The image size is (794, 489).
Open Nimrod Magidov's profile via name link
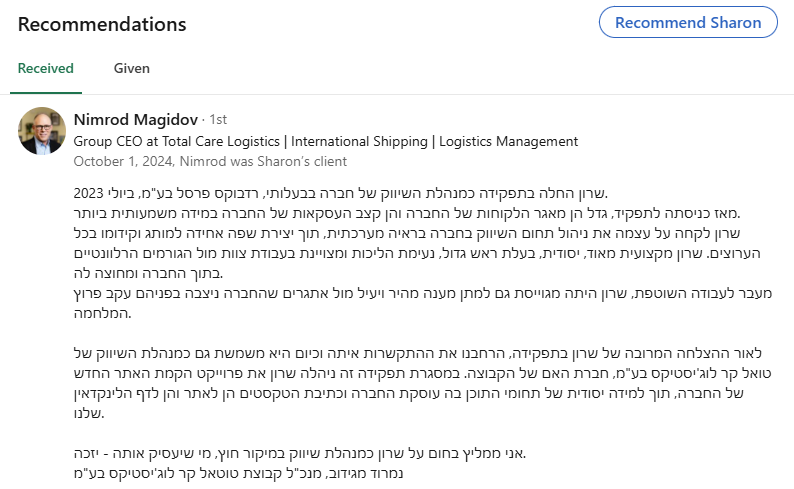[x=136, y=120]
